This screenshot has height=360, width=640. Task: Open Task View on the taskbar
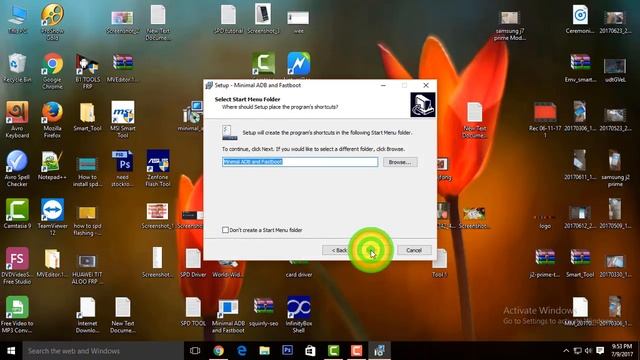[195, 351]
